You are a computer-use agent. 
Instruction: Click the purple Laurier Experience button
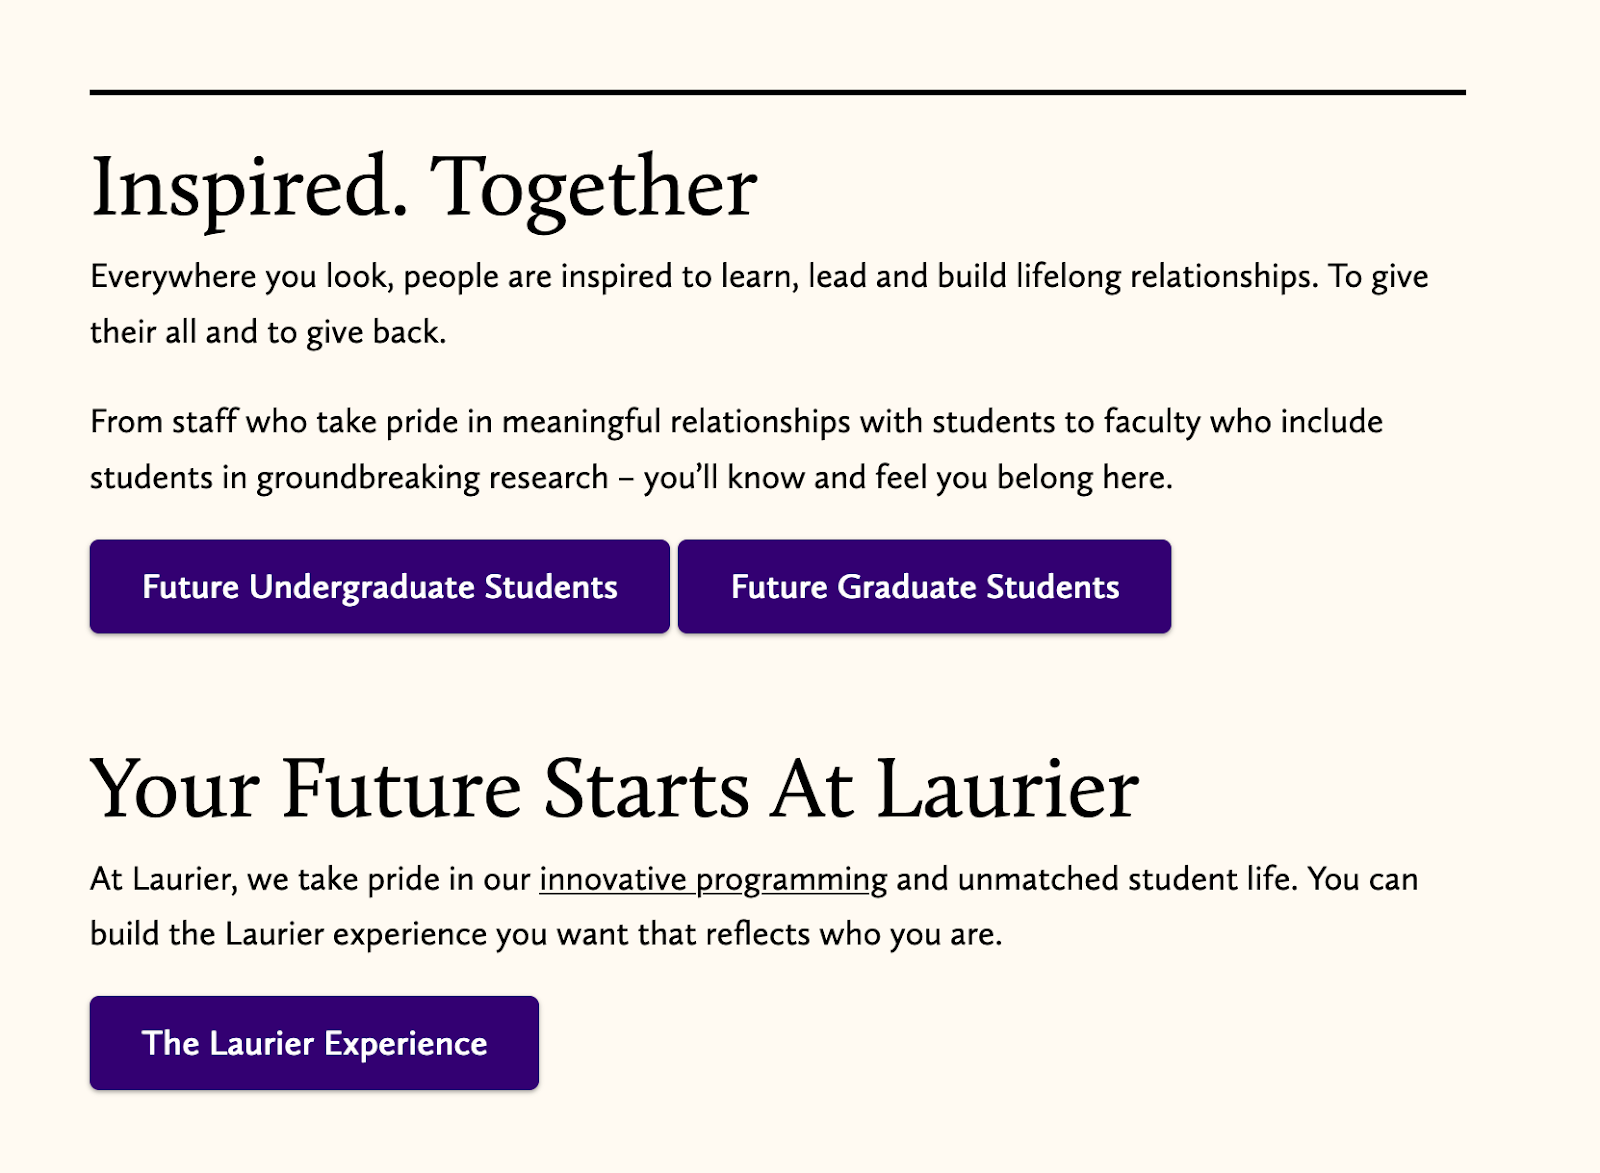coord(314,1042)
